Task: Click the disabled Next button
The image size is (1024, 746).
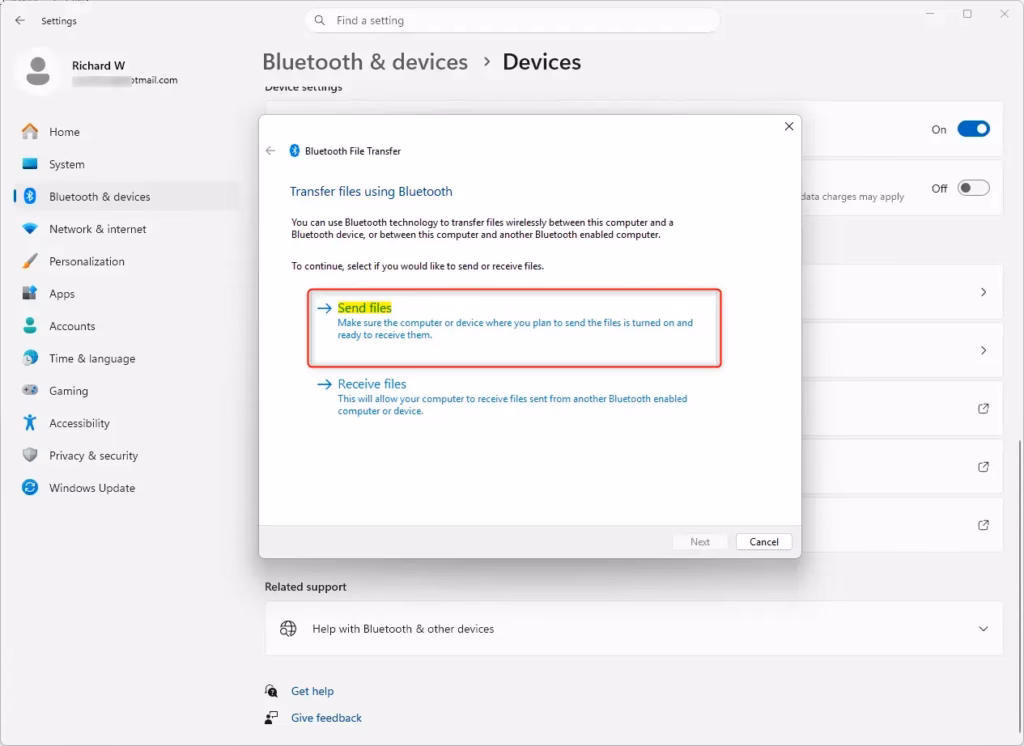Action: (x=699, y=542)
